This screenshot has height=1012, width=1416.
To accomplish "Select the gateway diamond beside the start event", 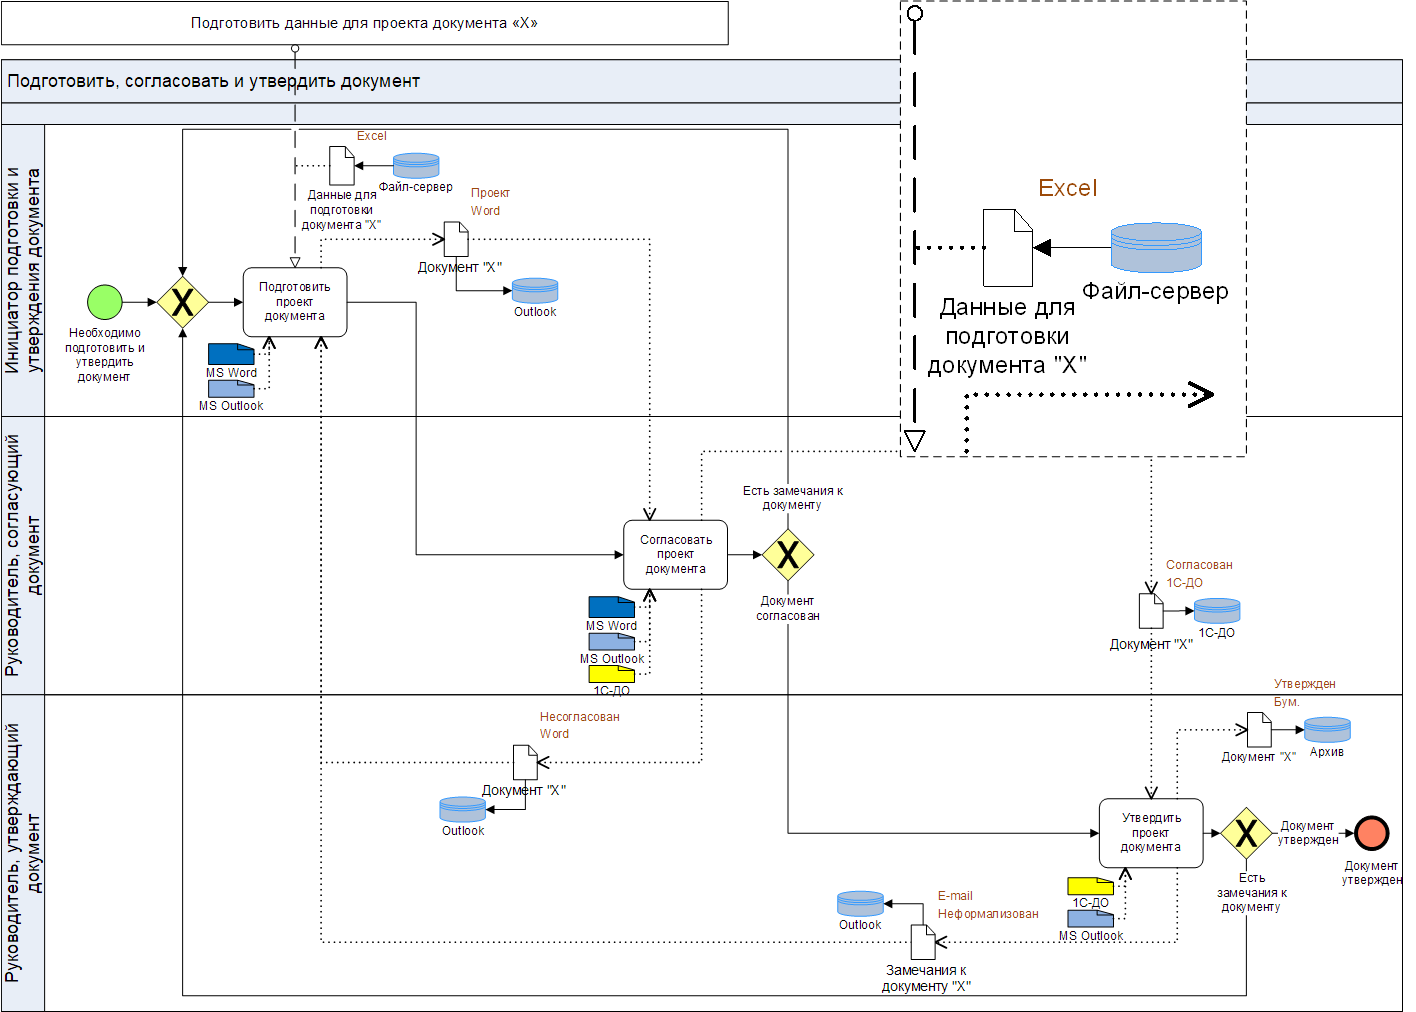I will click(x=183, y=302).
